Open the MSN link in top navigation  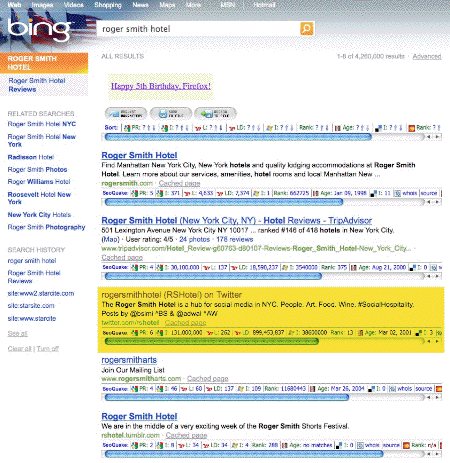click(x=227, y=5)
